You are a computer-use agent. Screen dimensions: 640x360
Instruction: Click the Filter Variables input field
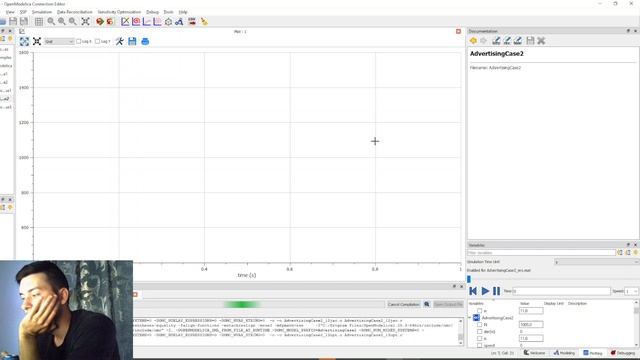(x=541, y=253)
